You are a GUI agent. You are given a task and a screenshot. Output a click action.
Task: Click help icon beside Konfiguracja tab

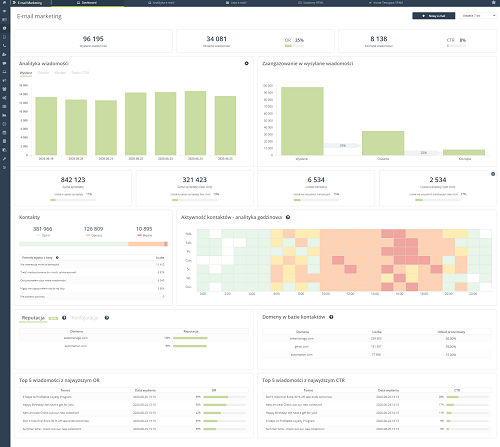click(107, 318)
